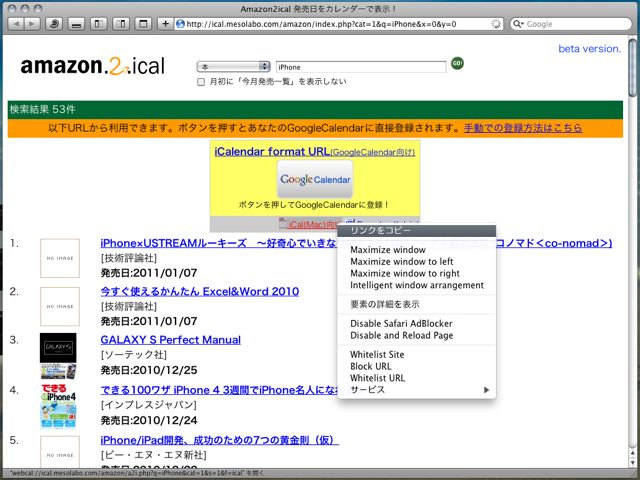Click the [インプレスジャパン] publisher text

click(149, 405)
